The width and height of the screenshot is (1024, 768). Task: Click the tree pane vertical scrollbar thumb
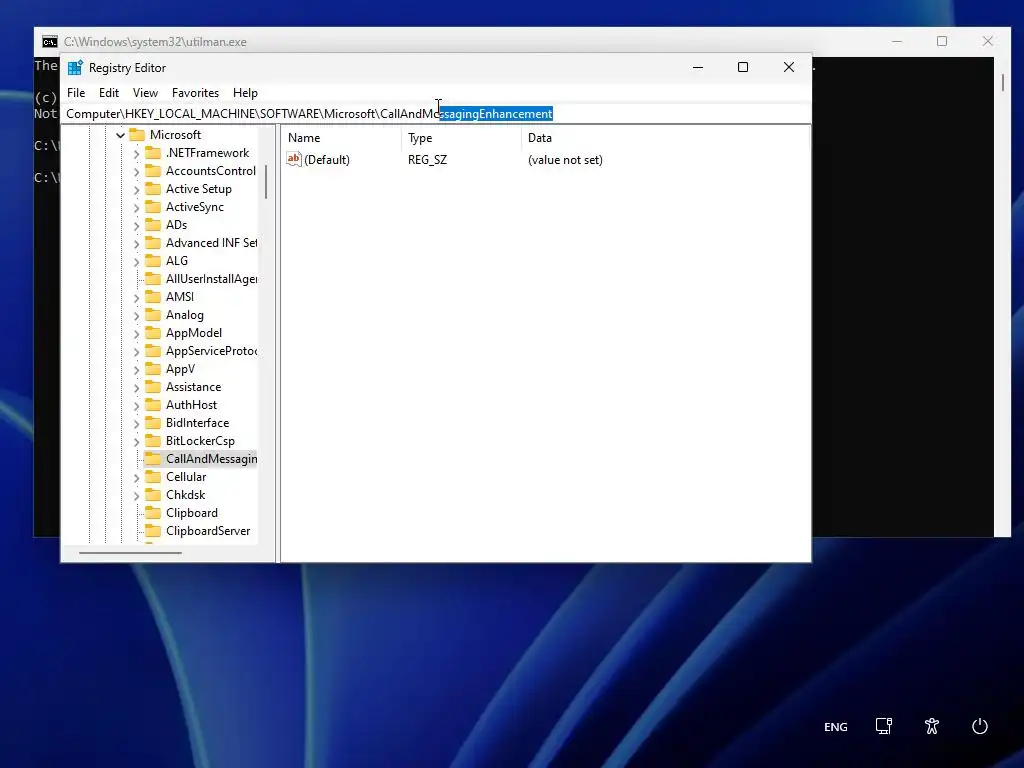(x=266, y=182)
